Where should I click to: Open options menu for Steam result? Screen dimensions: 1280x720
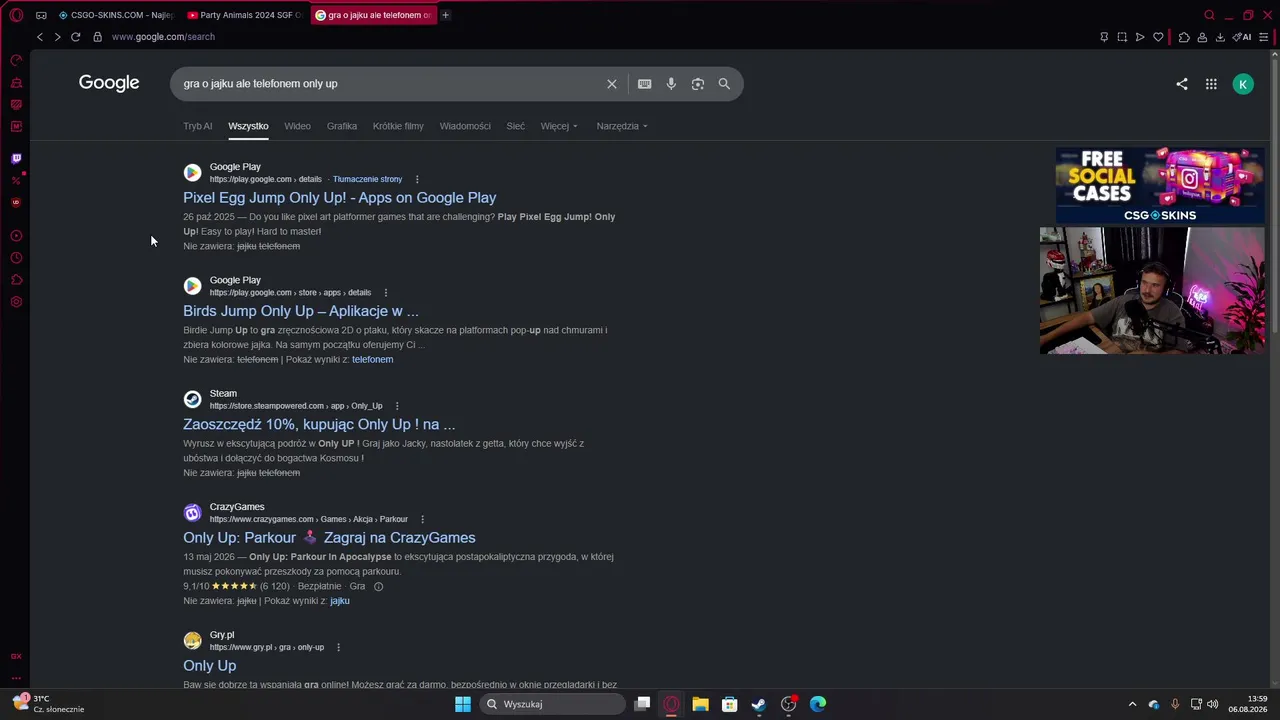coord(397,406)
